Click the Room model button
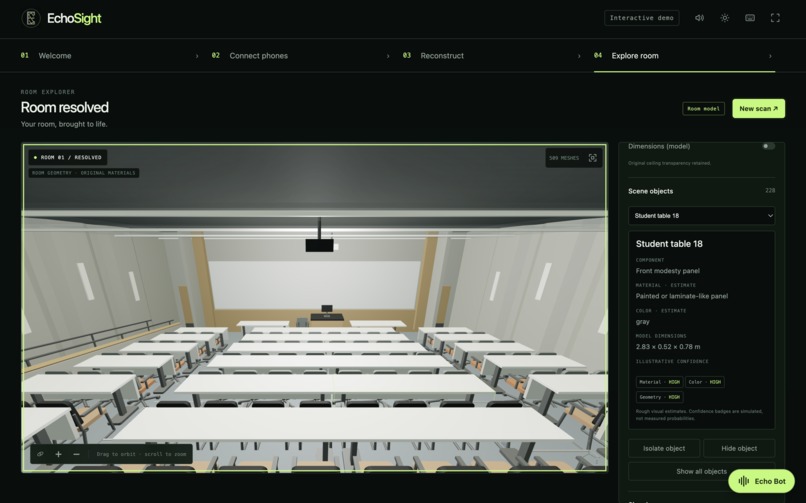This screenshot has width=806, height=503. (703, 109)
